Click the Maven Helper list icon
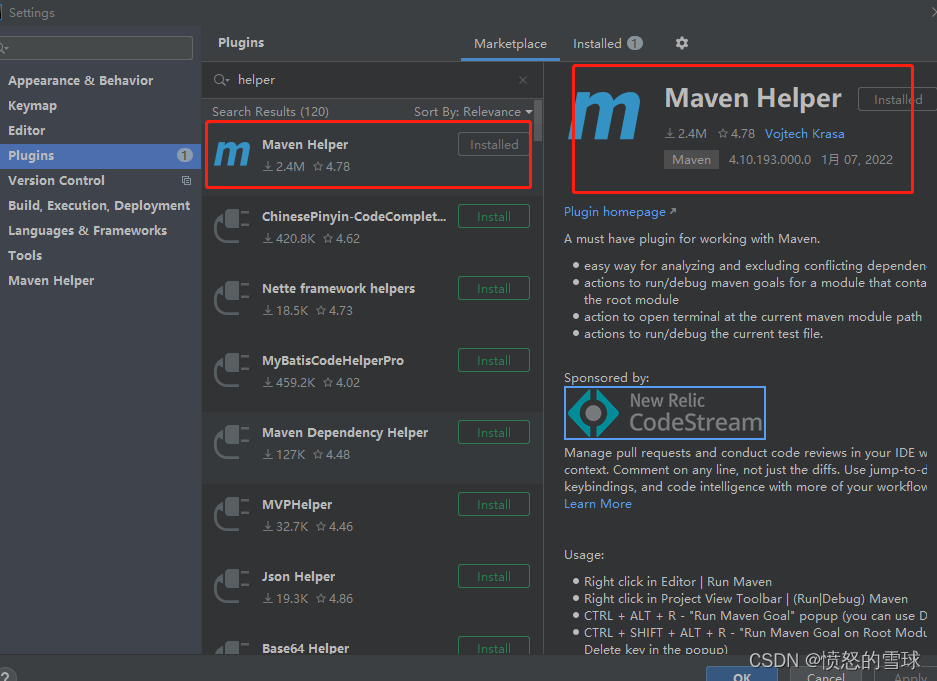Viewport: 937px width, 681px height. (232, 154)
